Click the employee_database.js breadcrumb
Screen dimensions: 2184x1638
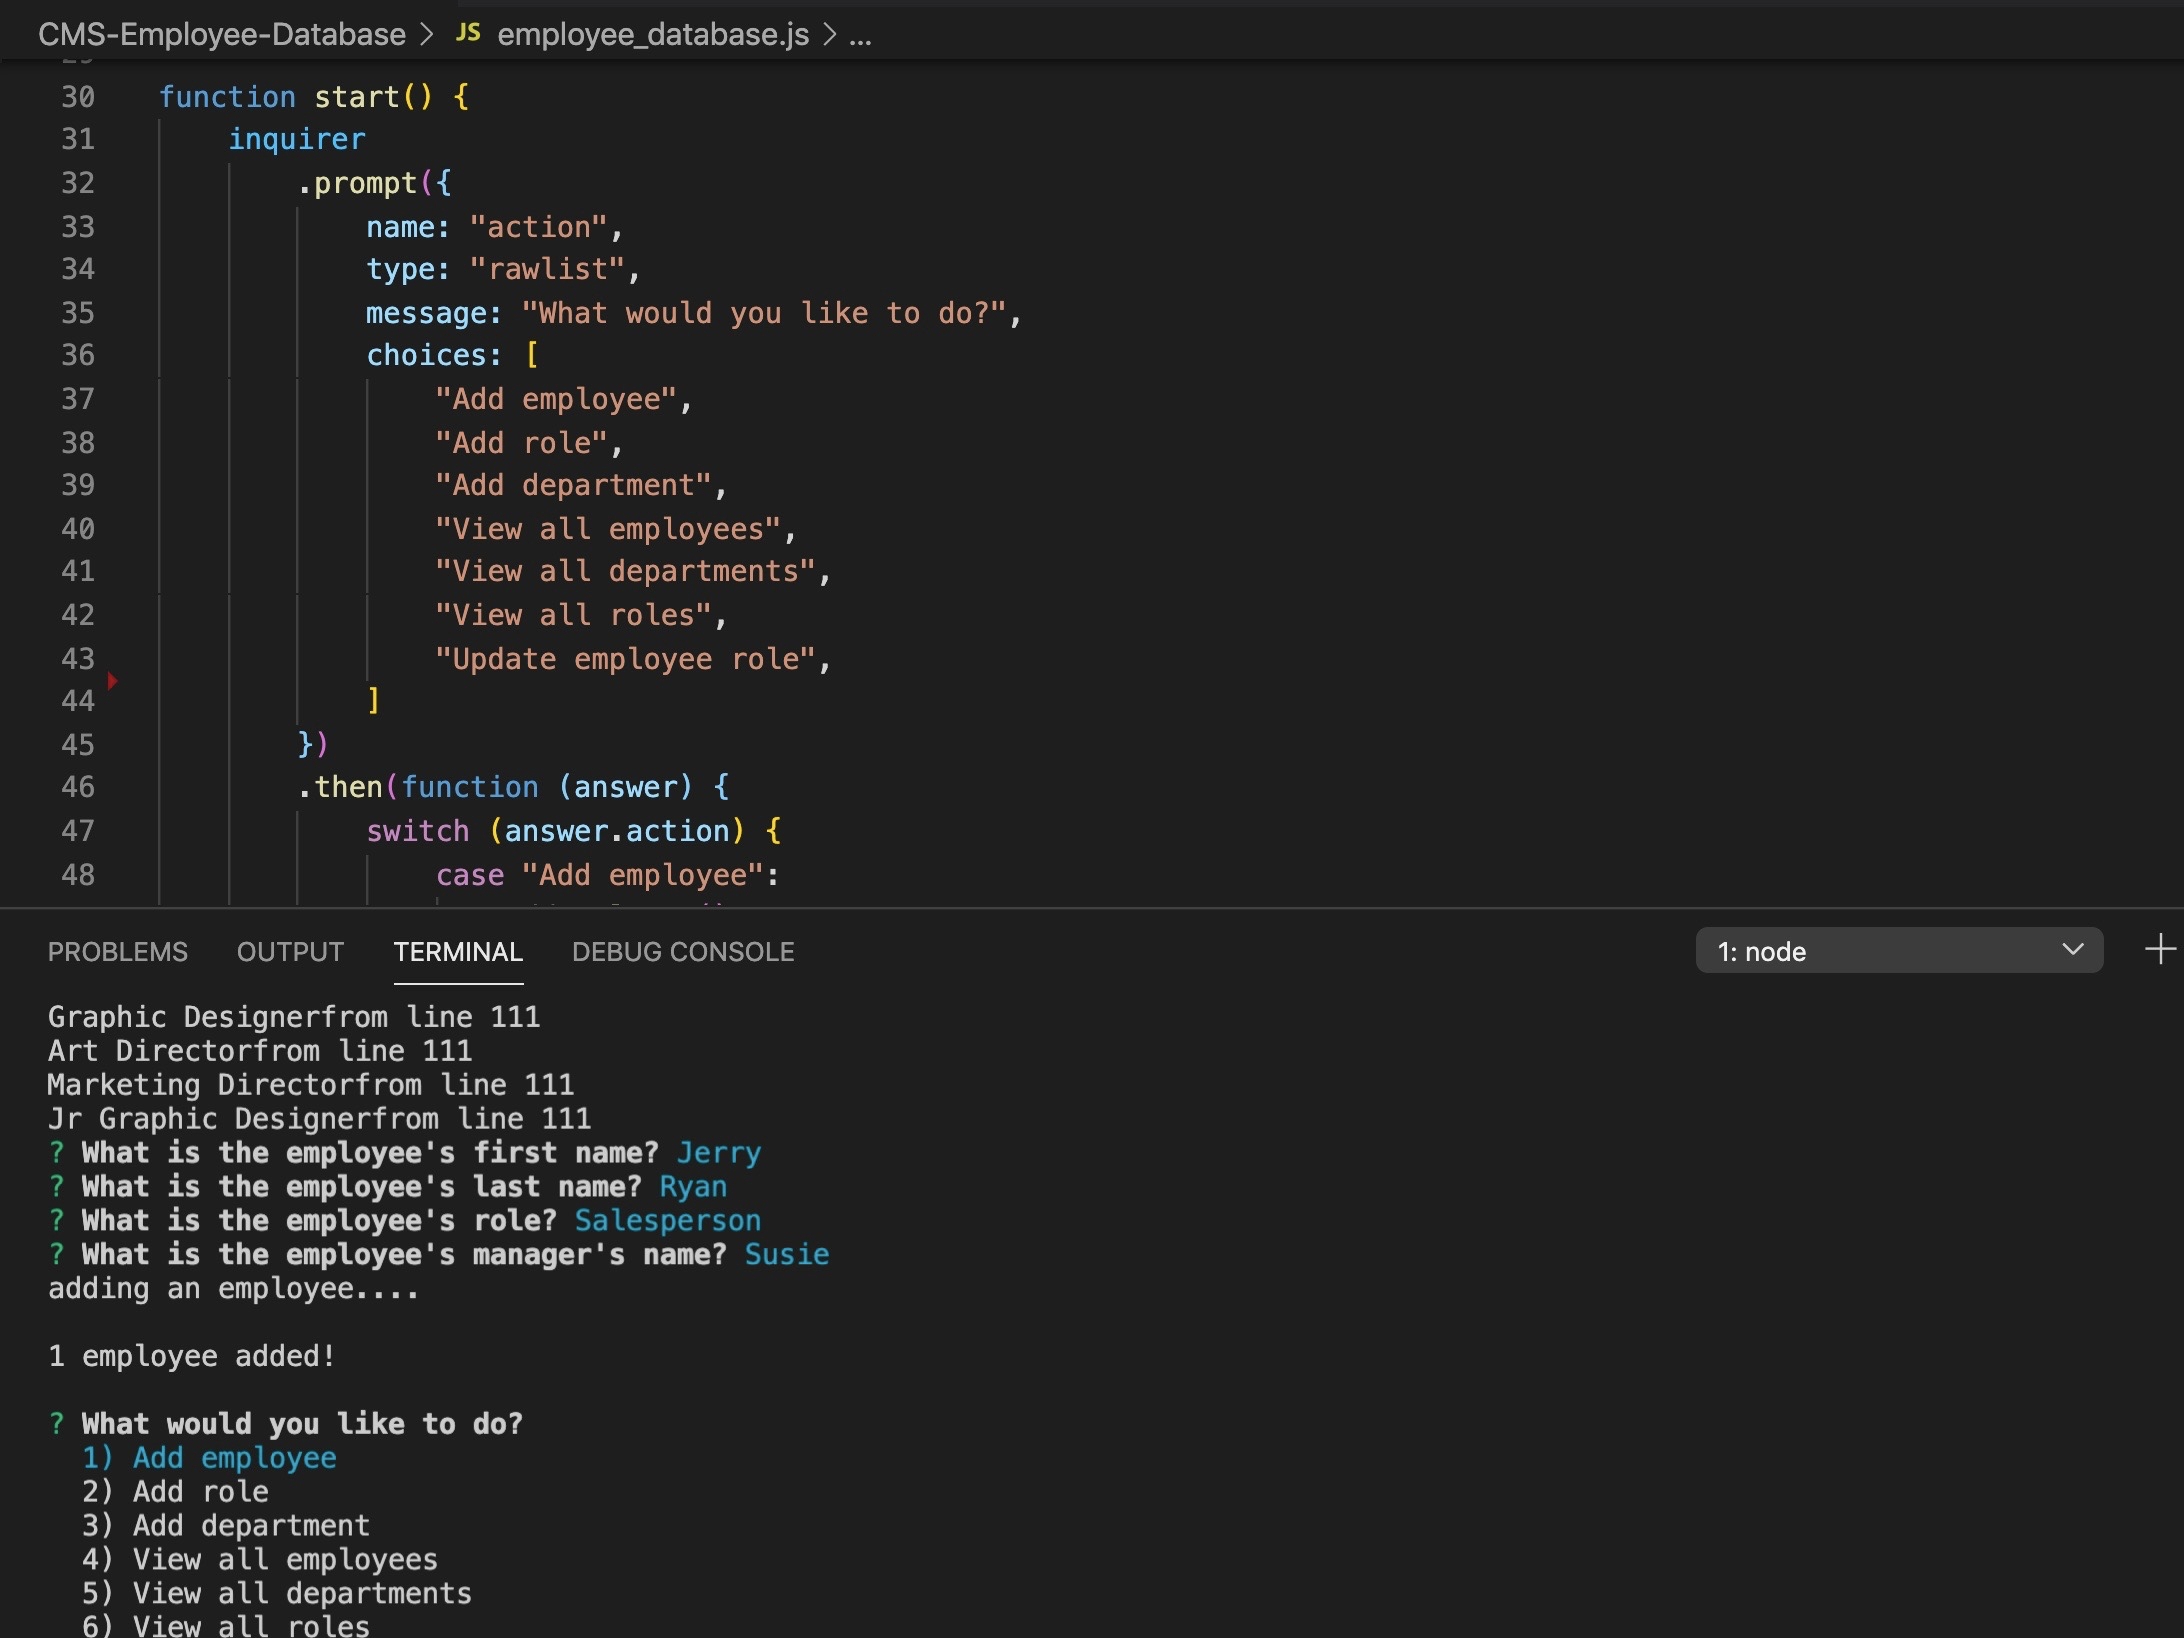click(653, 35)
